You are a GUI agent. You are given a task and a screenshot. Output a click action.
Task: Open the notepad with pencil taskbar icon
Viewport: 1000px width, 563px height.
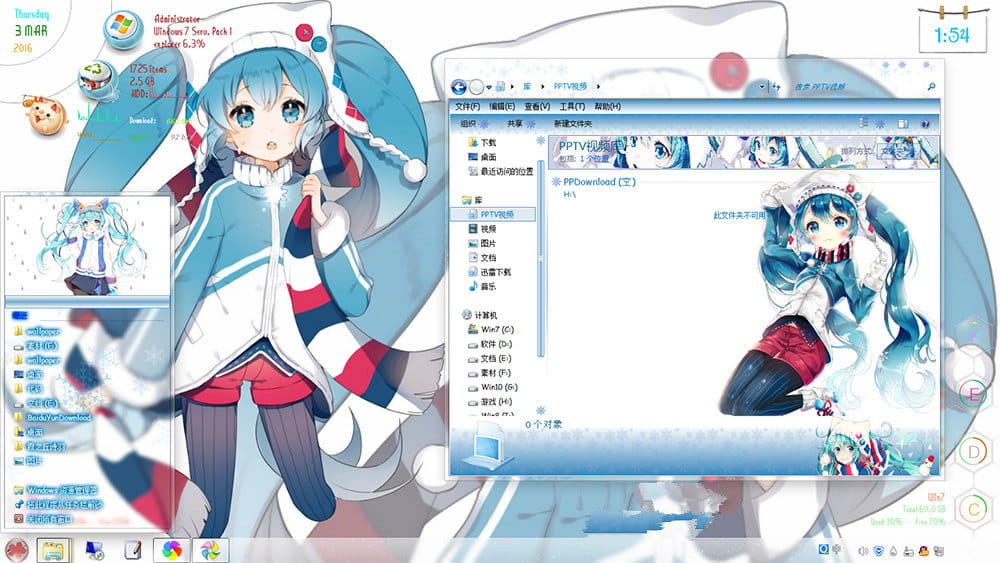point(133,550)
